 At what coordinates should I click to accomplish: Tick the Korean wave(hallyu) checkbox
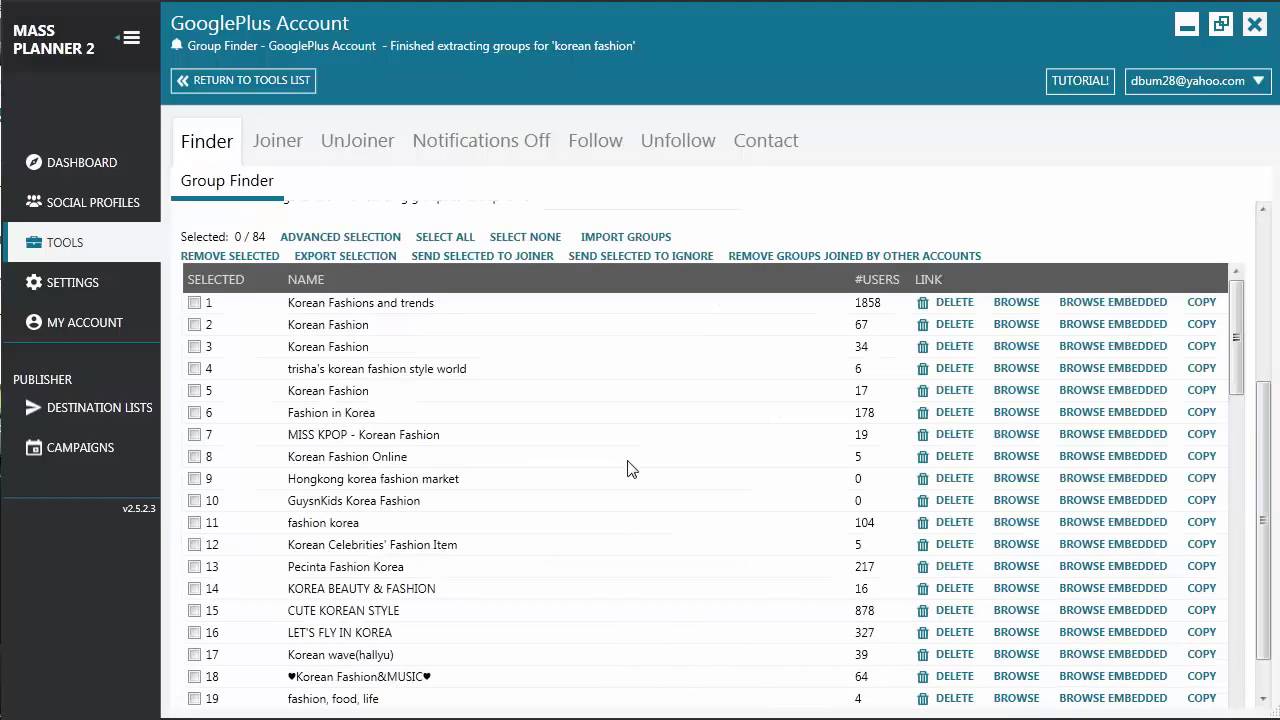[194, 655]
